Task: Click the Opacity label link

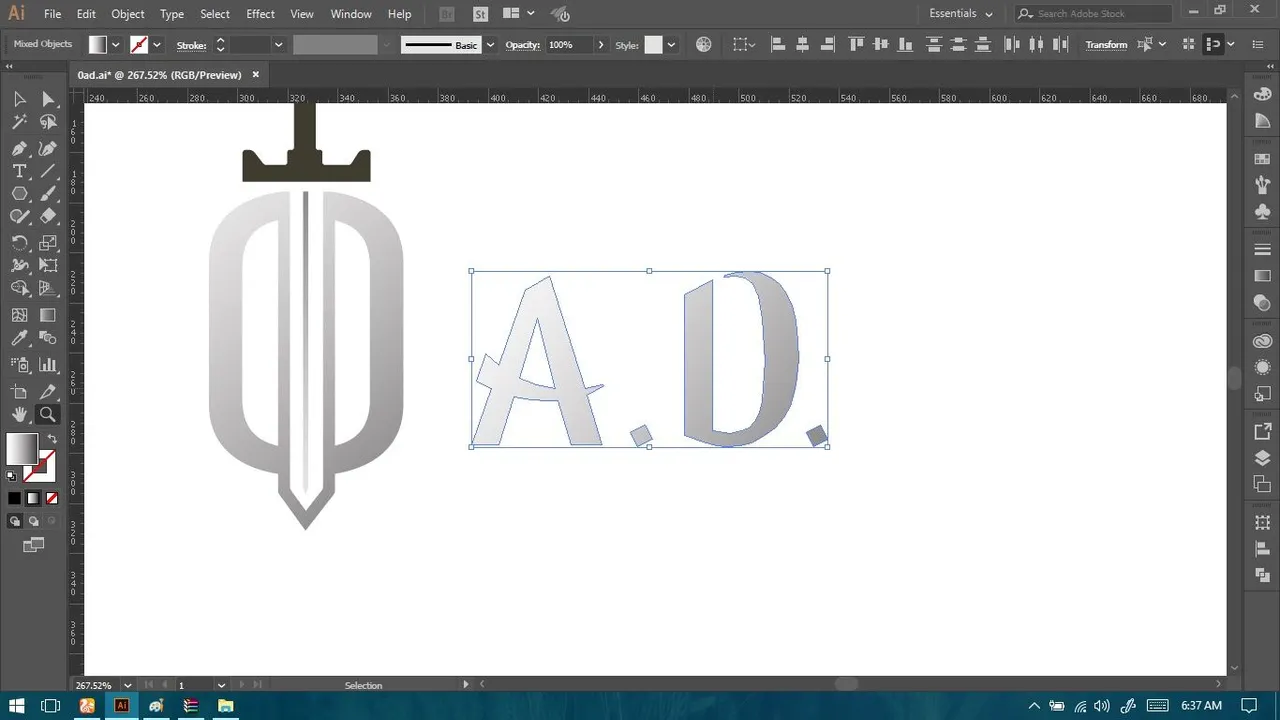Action: [522, 45]
